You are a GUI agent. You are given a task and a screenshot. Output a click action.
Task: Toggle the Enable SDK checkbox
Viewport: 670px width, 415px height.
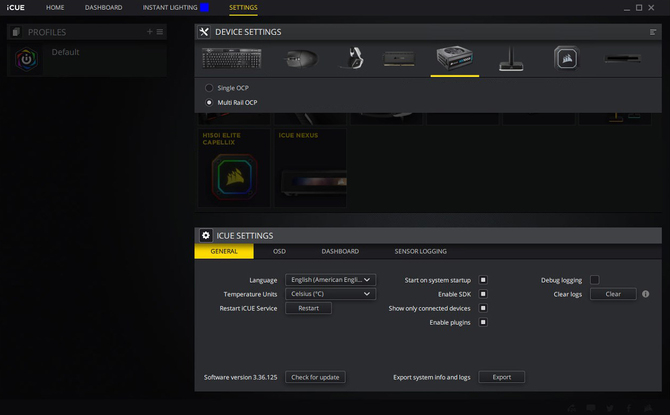[483, 294]
